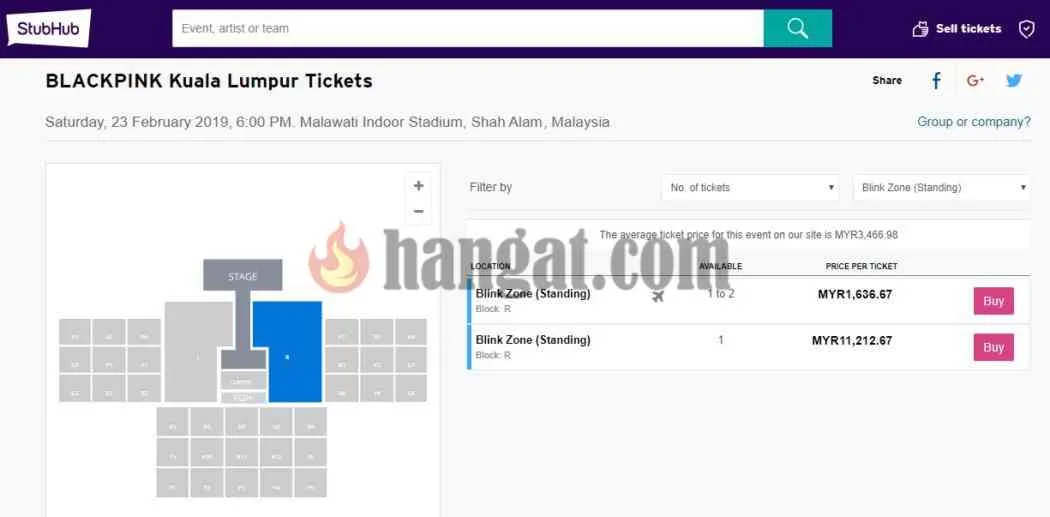Click the Sell tickets ticket icon
The width and height of the screenshot is (1050, 517).
tap(921, 29)
